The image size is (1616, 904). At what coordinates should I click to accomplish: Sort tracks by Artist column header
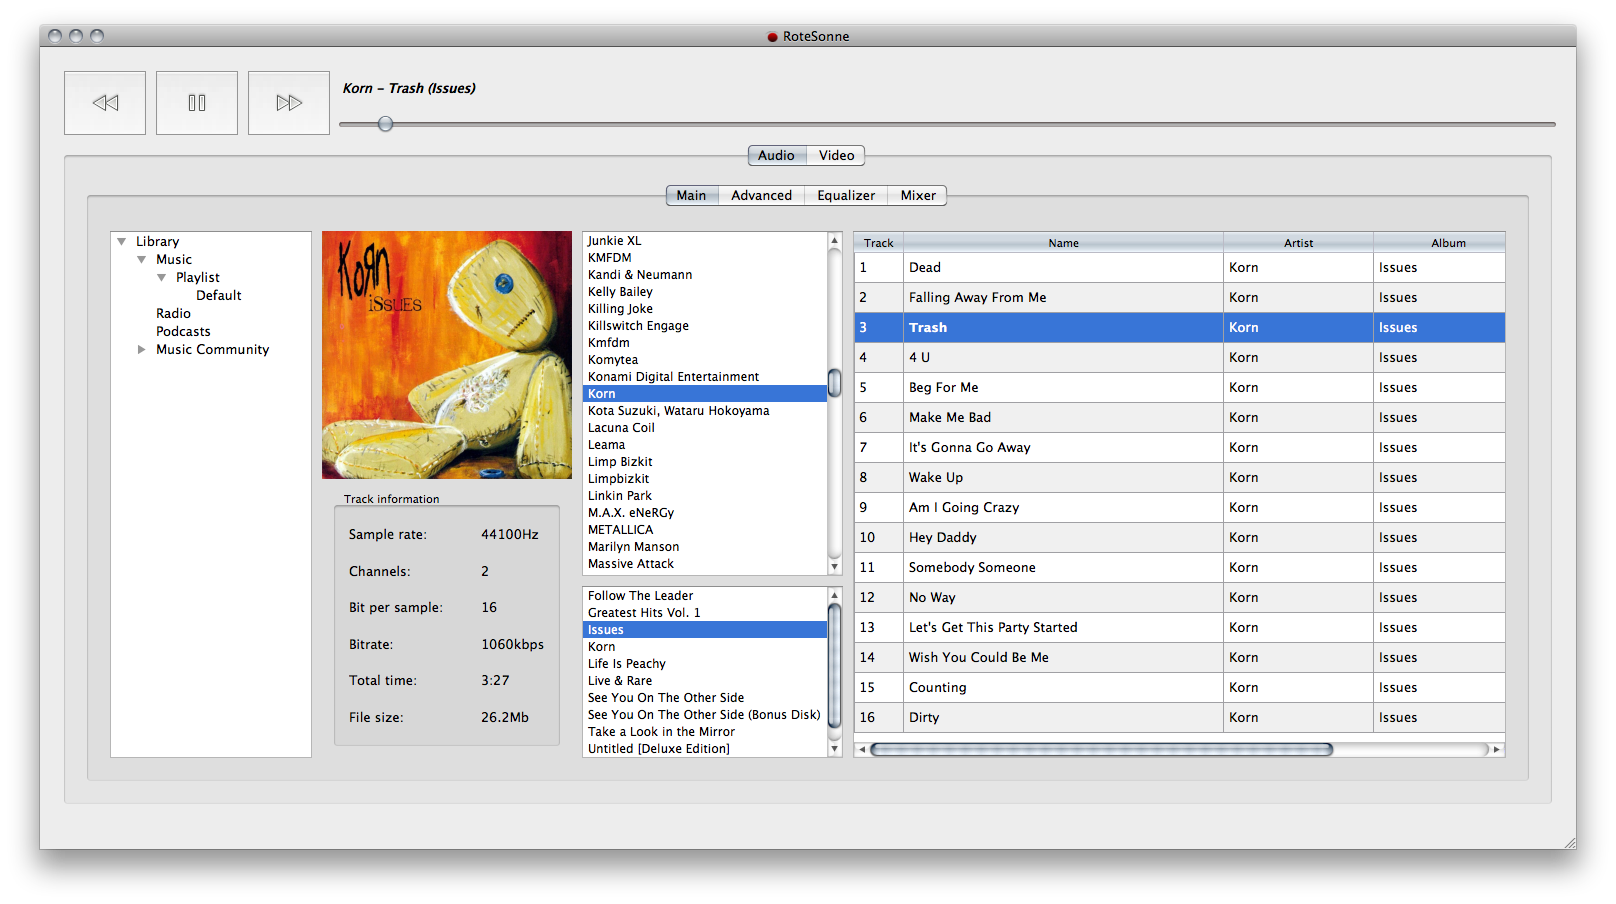(x=1298, y=242)
